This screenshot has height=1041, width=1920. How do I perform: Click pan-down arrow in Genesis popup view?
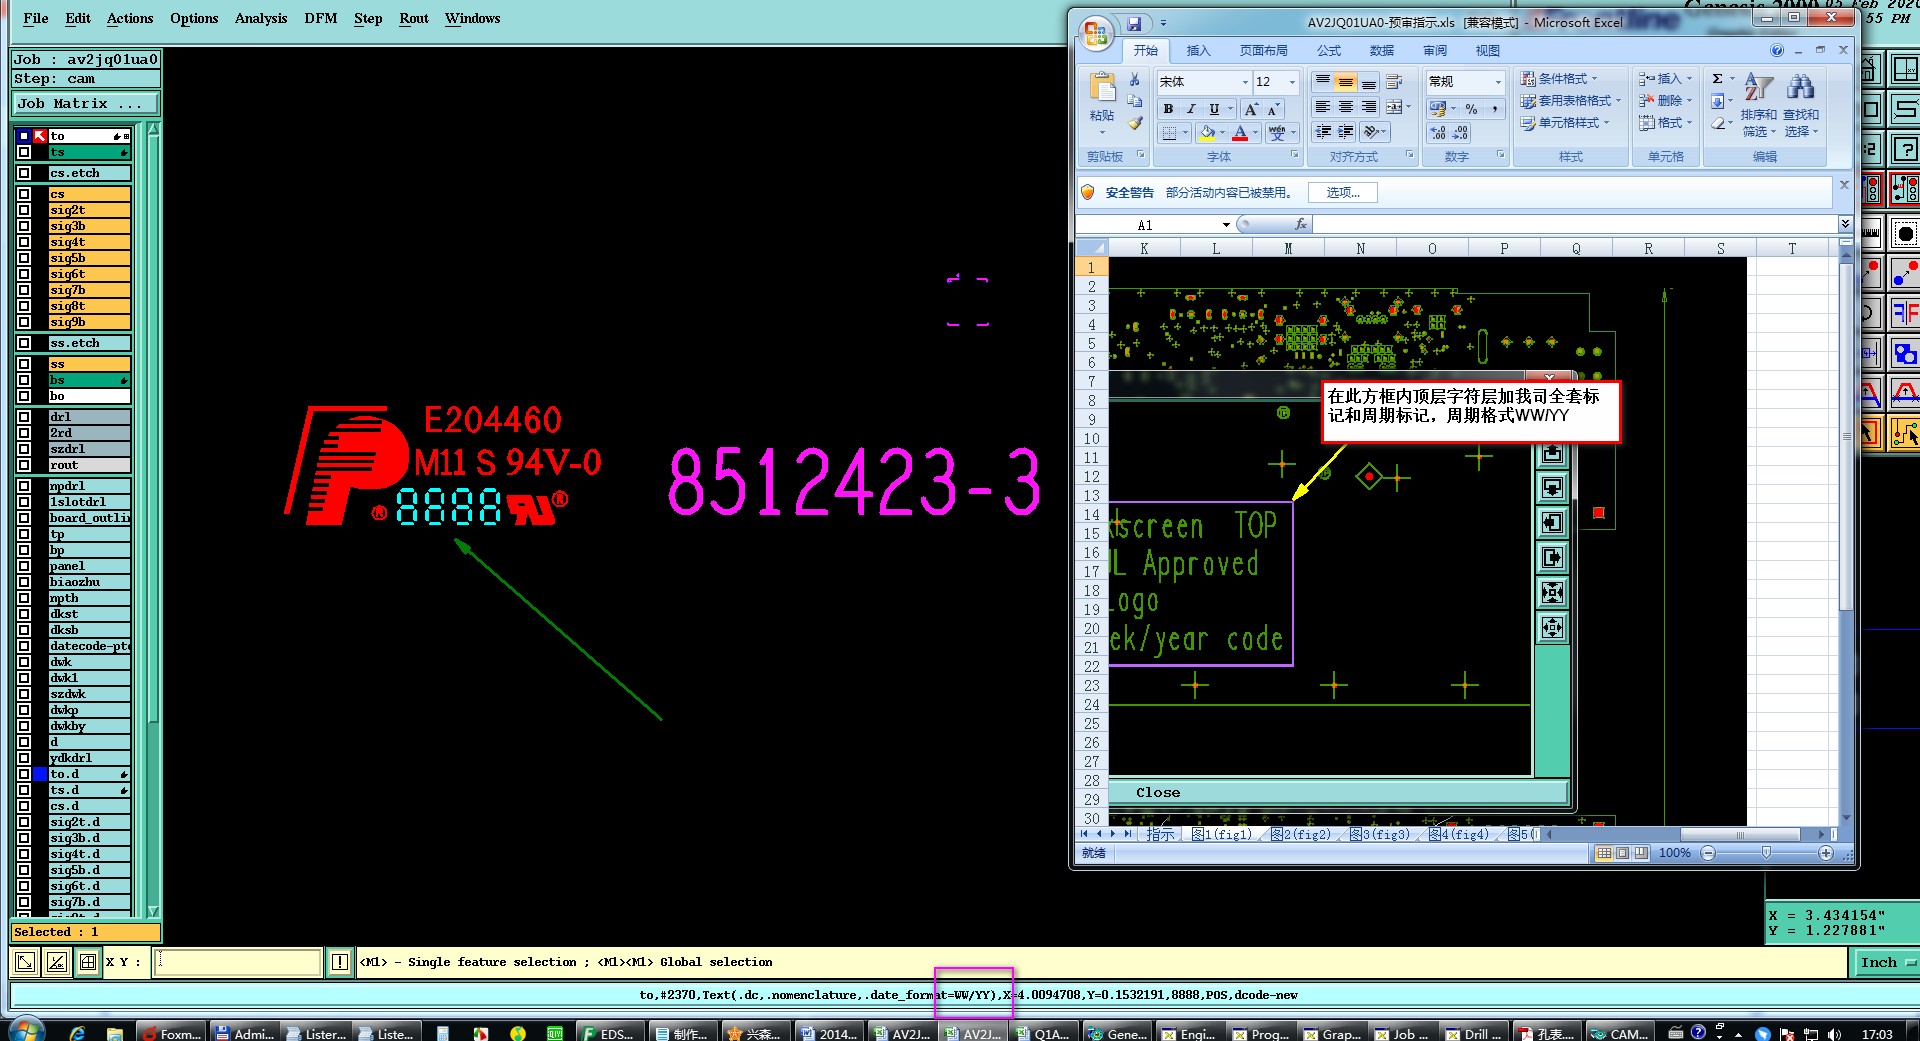(x=1552, y=488)
